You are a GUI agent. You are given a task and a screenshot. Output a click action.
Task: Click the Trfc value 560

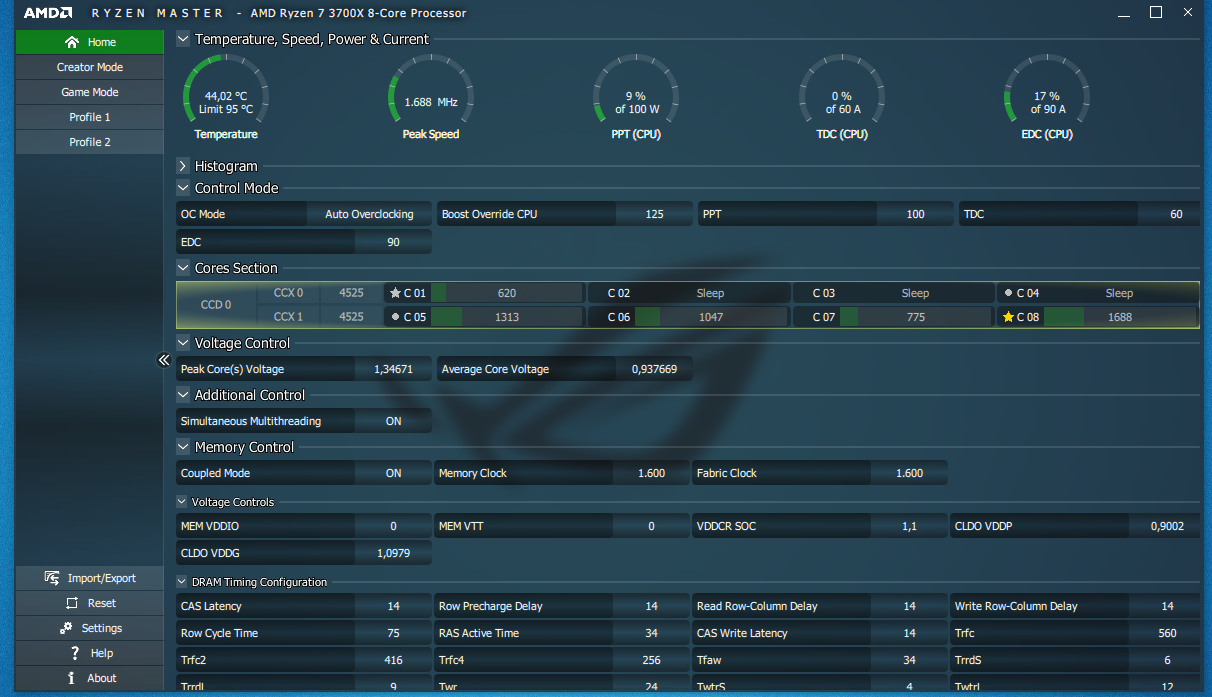[x=1167, y=633]
